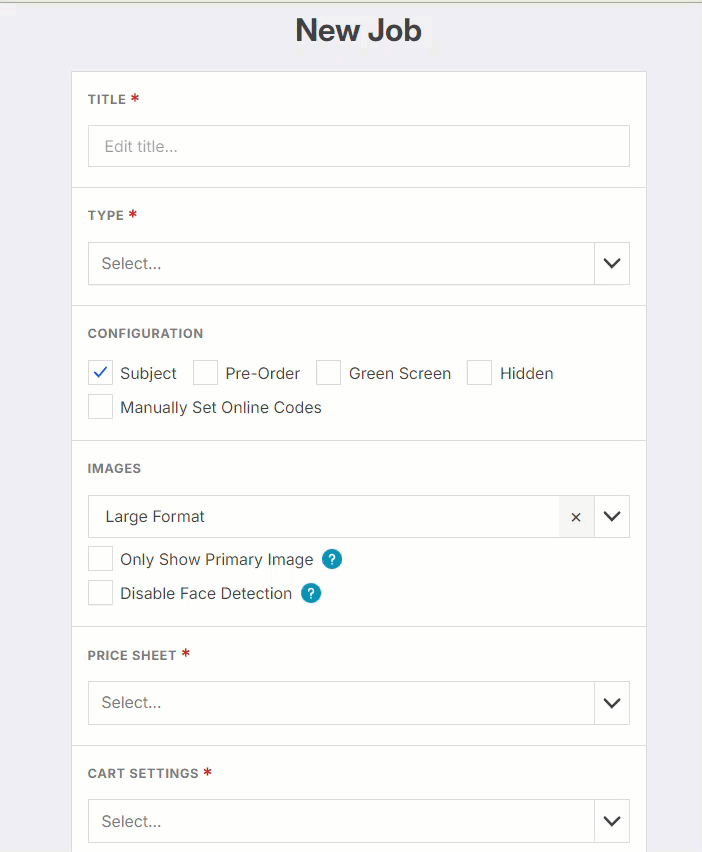Click the New Job heading
This screenshot has height=852, width=702.
358,31
